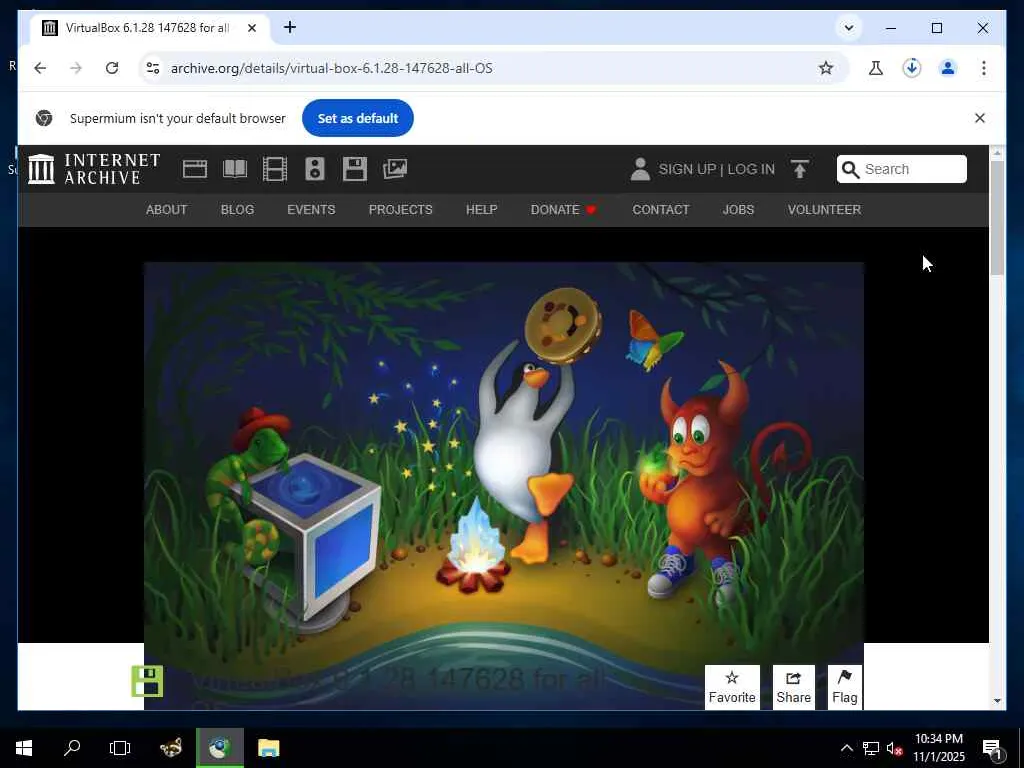The height and width of the screenshot is (768, 1024).
Task: Open File Explorer from taskbar
Action: point(268,748)
